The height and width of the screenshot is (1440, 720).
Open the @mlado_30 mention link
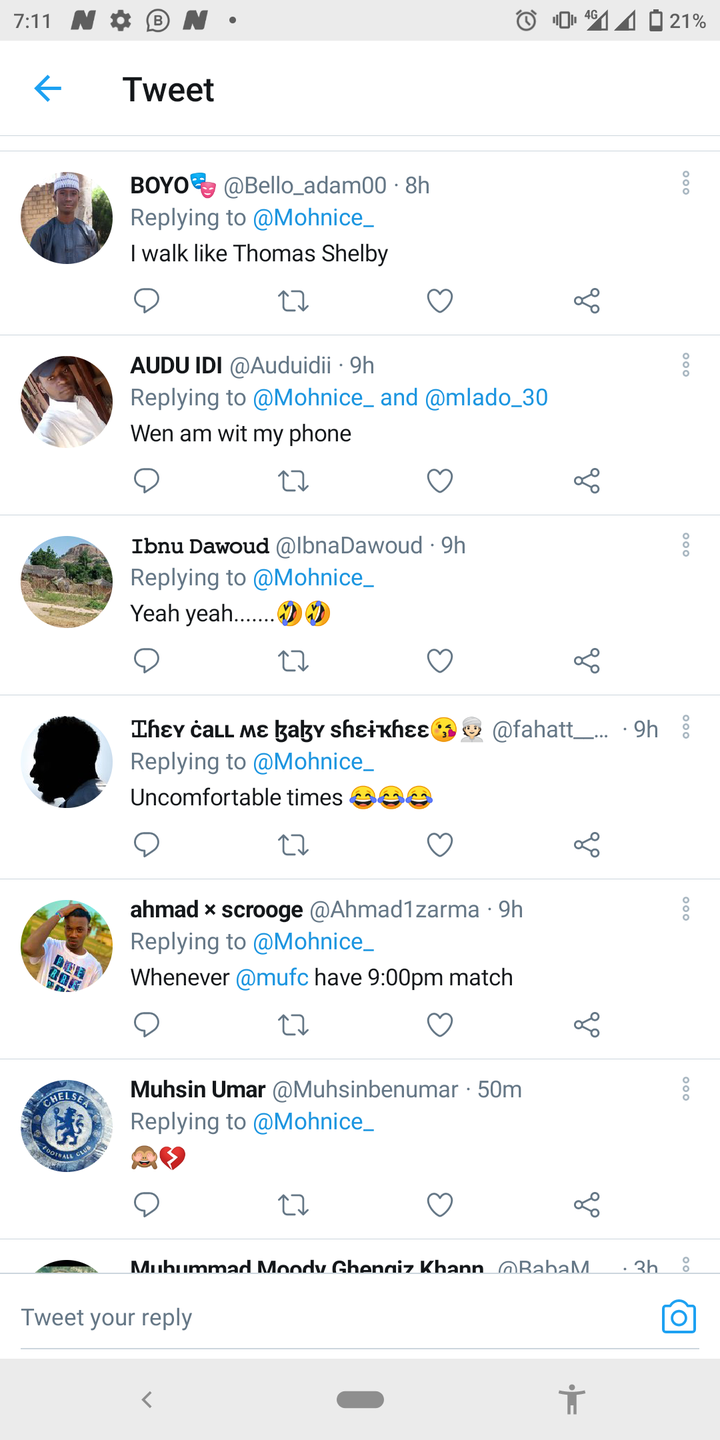[x=486, y=397]
